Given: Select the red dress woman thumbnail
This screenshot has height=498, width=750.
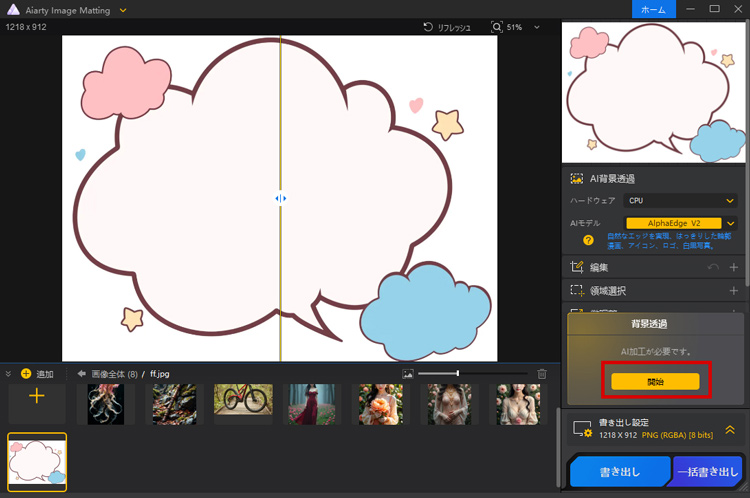Looking at the screenshot, I should (x=312, y=404).
